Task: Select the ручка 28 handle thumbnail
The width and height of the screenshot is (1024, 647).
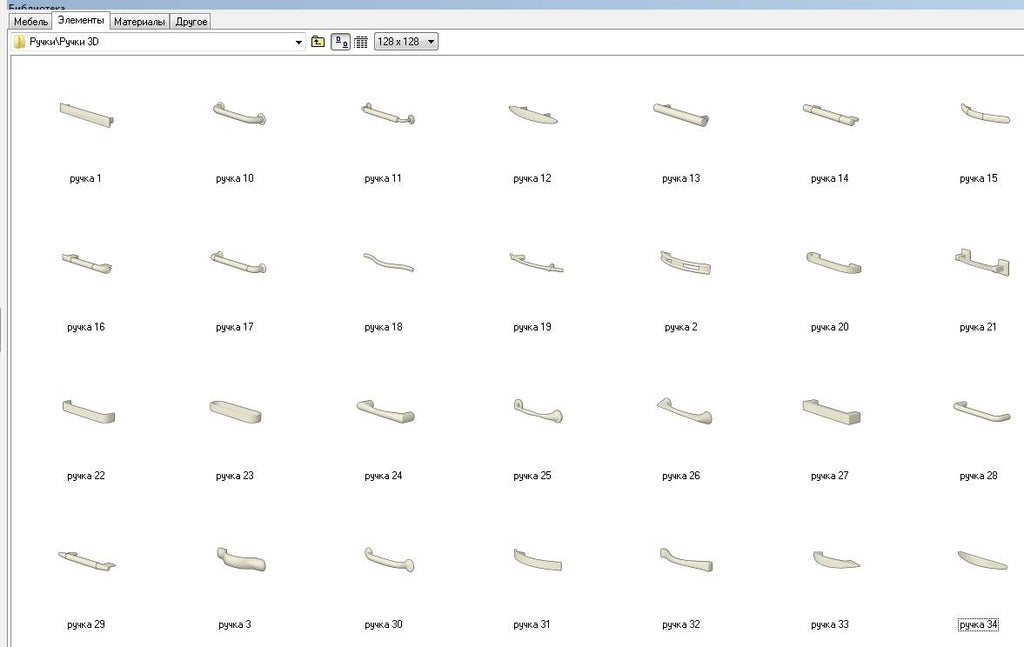Action: (x=982, y=411)
